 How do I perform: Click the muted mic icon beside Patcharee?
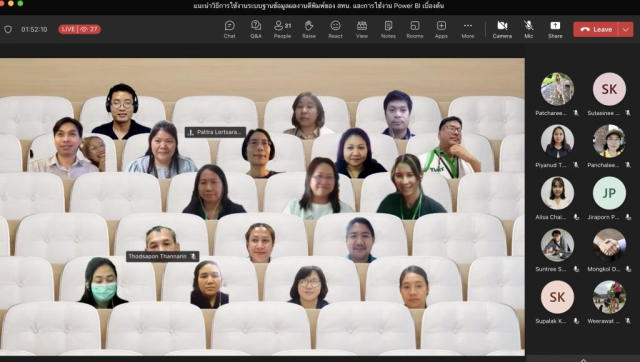click(576, 113)
